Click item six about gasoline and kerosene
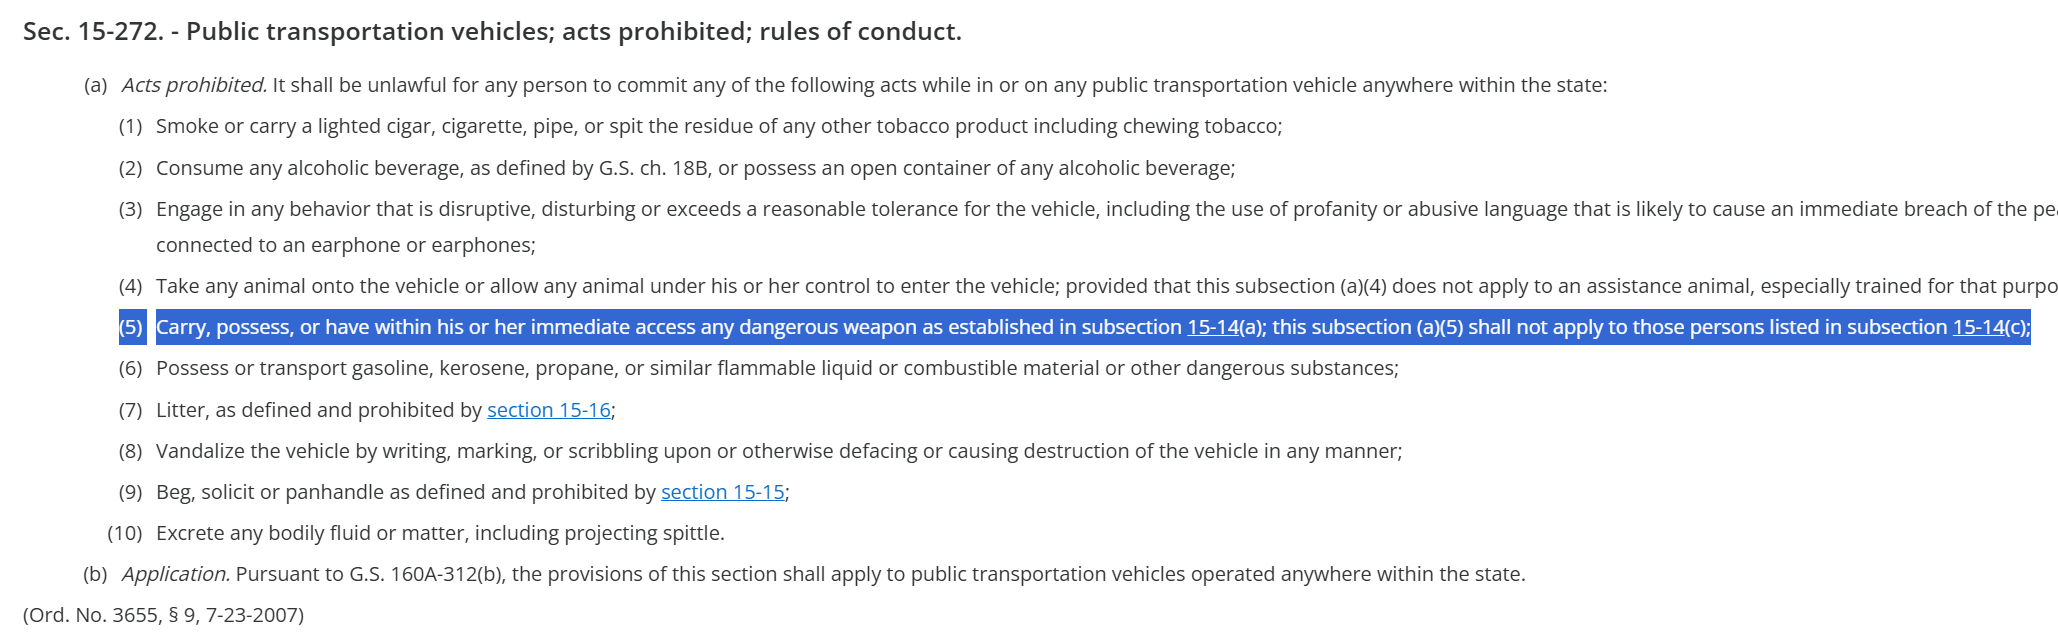 (777, 368)
